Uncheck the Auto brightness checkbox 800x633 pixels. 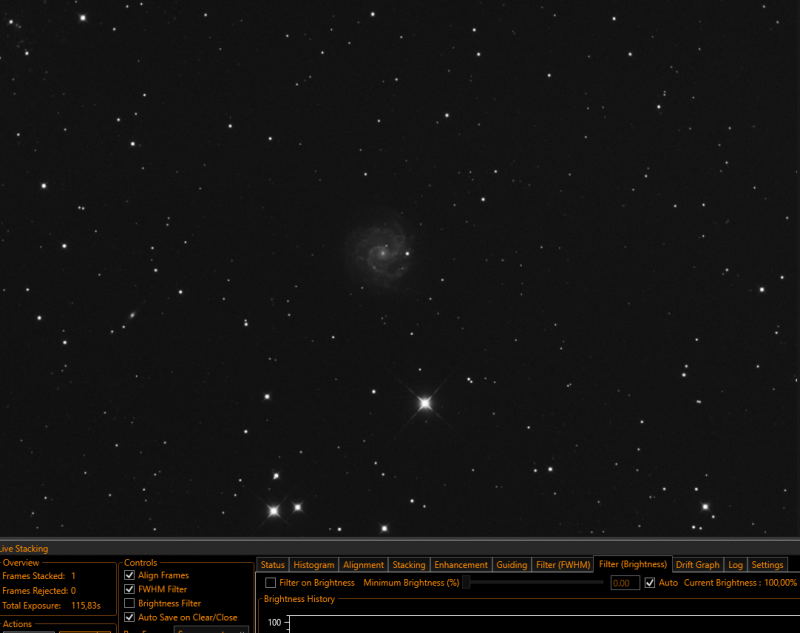(x=649, y=583)
